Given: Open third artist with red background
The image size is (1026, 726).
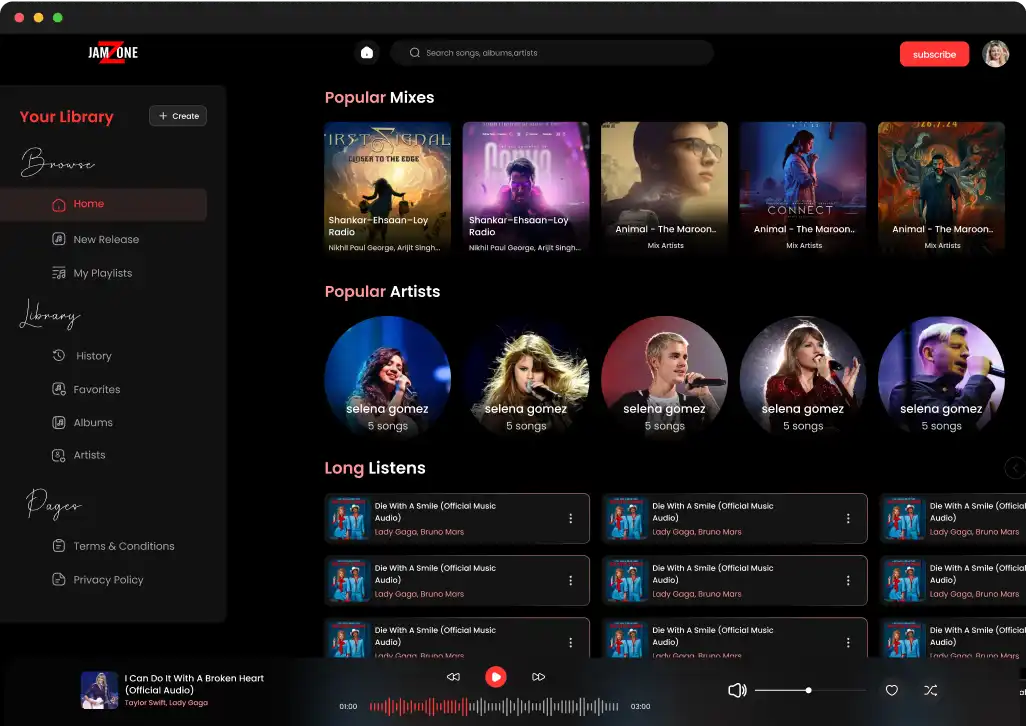Looking at the screenshot, I should tap(664, 377).
